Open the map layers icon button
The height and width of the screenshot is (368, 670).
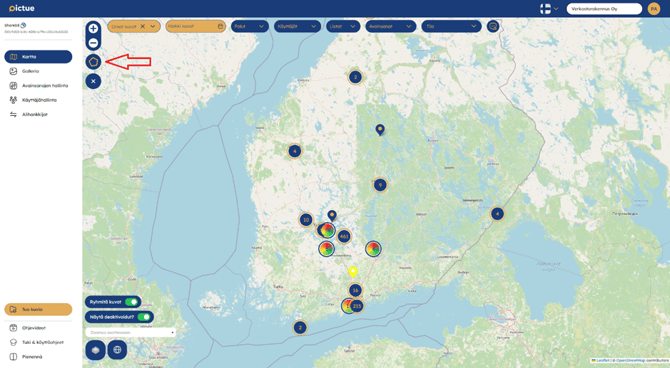pyautogui.click(x=95, y=350)
